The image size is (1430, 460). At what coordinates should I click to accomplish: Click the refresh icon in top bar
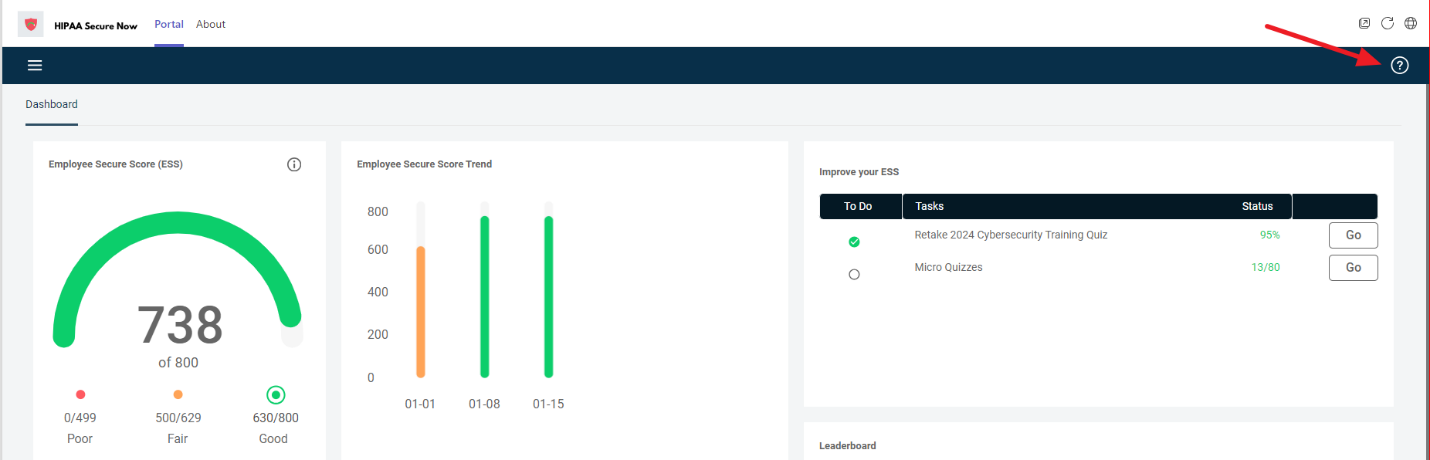tap(1387, 23)
